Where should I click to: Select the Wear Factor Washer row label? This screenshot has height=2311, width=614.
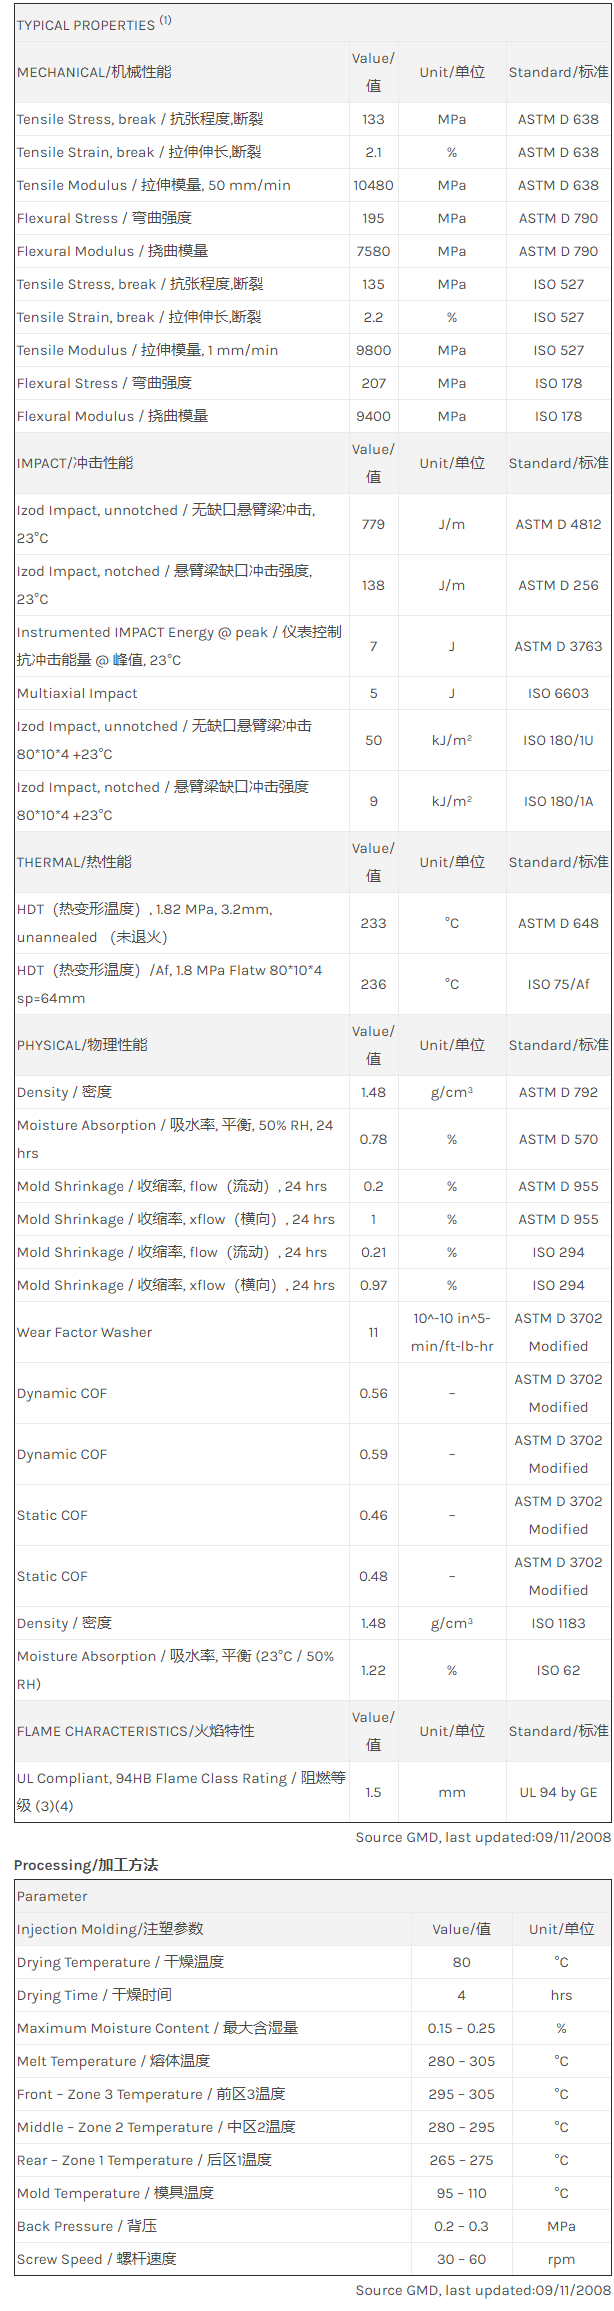85,1332
